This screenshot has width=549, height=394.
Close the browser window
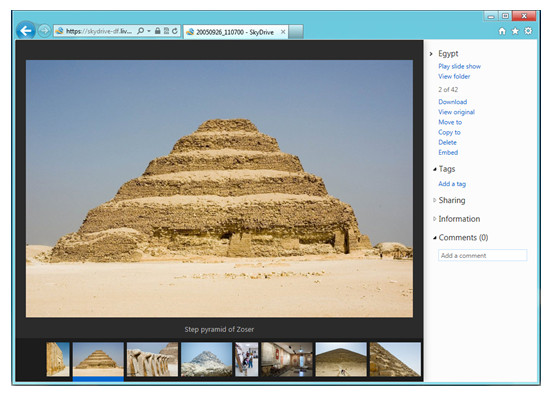click(x=524, y=16)
